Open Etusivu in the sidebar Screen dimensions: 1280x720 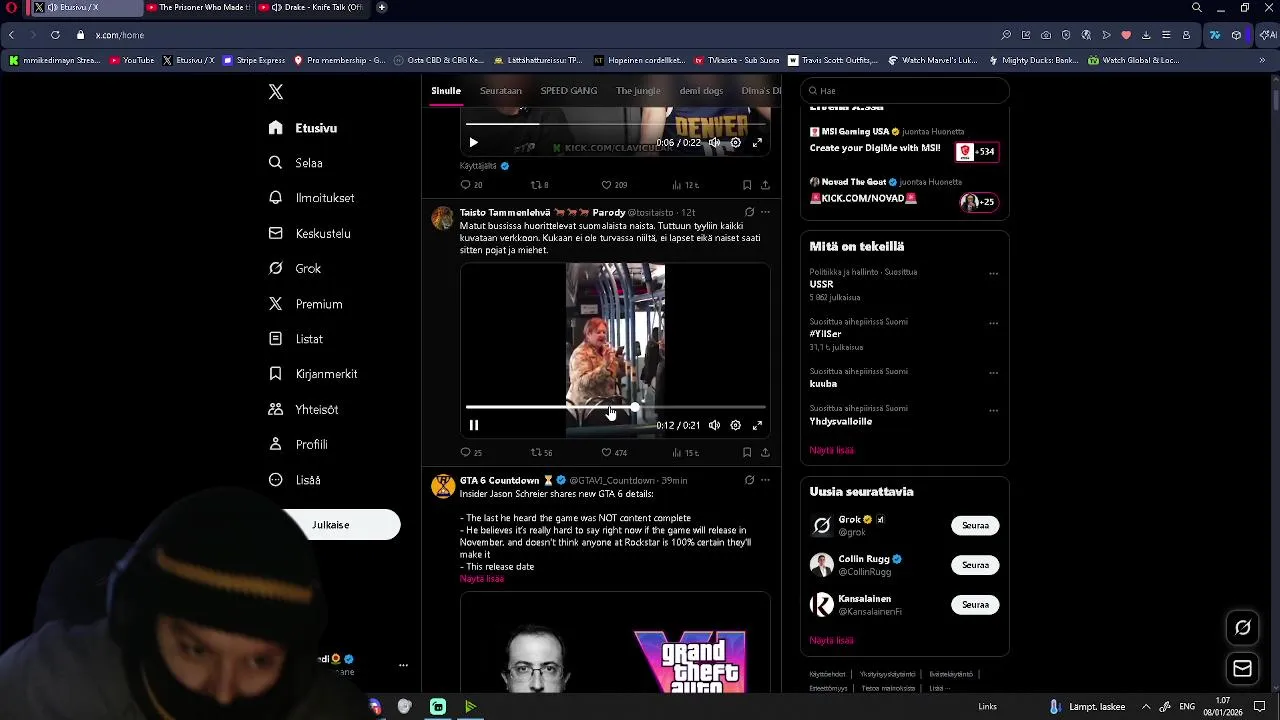(x=304, y=128)
